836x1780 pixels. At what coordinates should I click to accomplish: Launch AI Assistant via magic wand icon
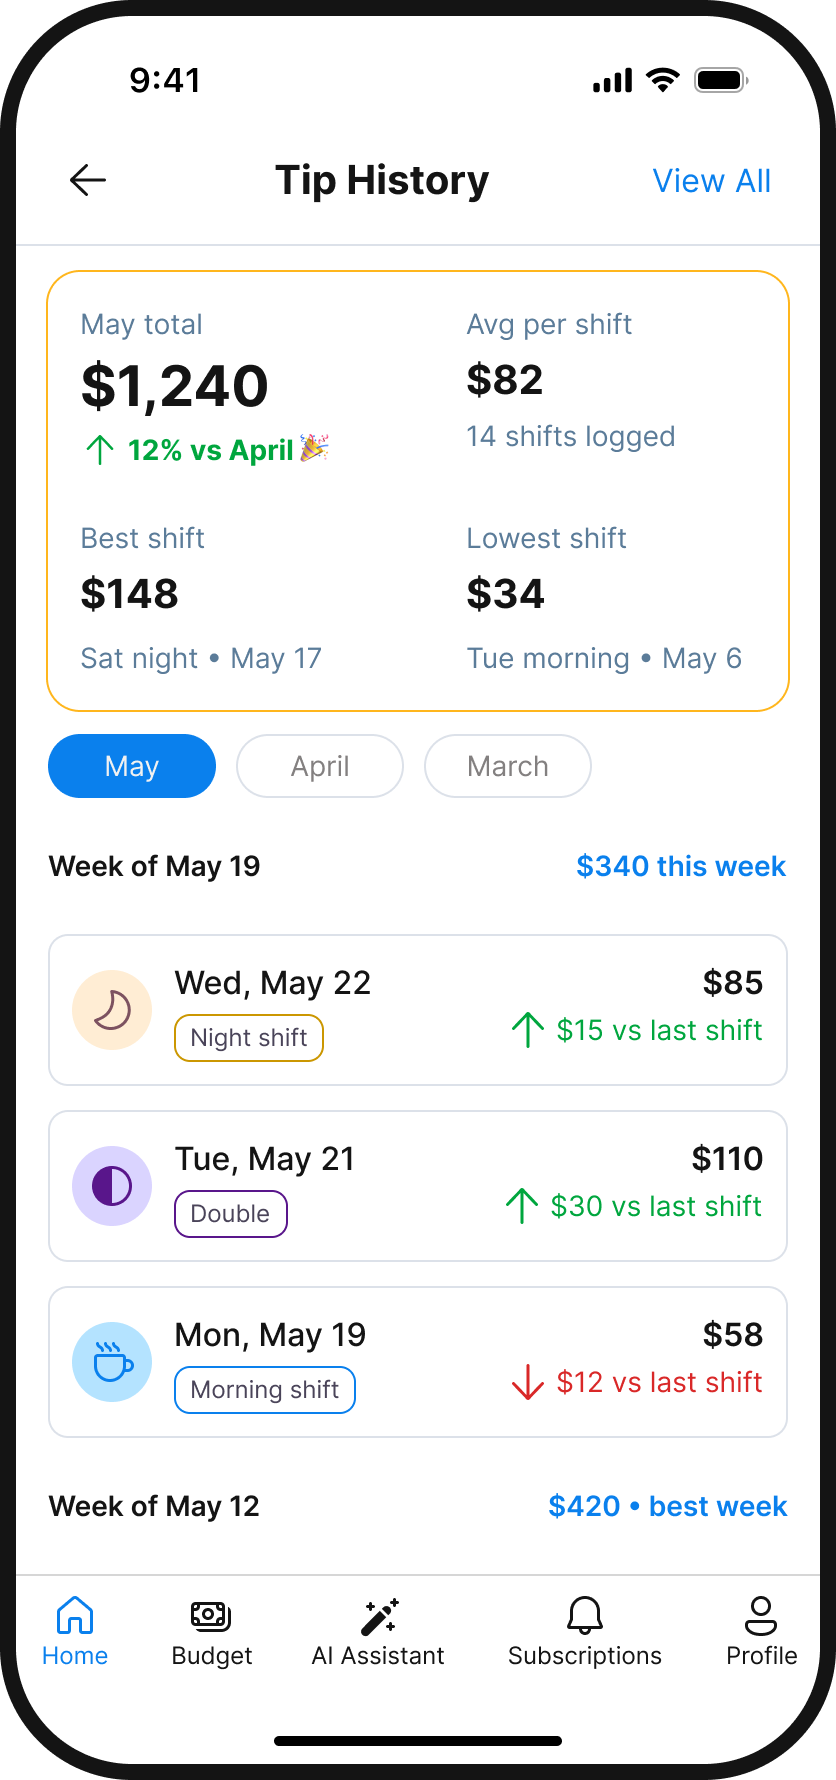[x=379, y=1615]
